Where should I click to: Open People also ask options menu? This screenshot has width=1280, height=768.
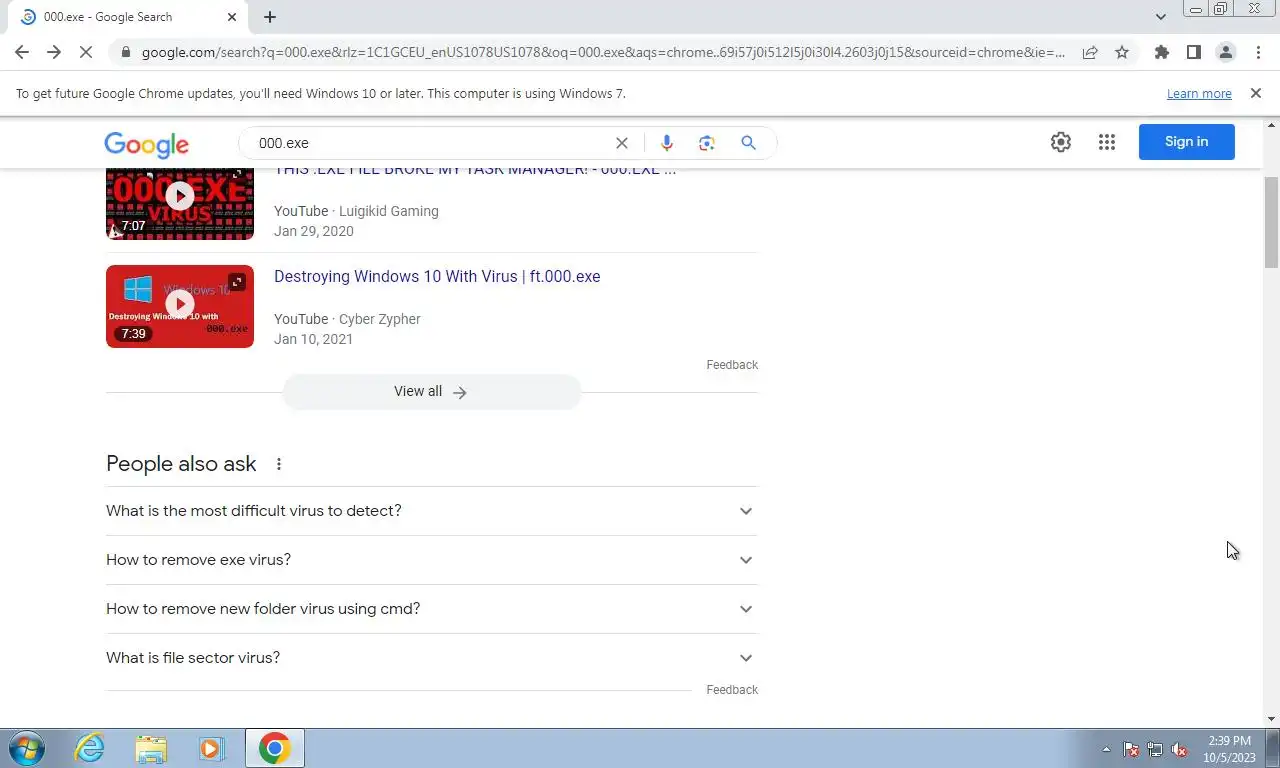coord(279,464)
